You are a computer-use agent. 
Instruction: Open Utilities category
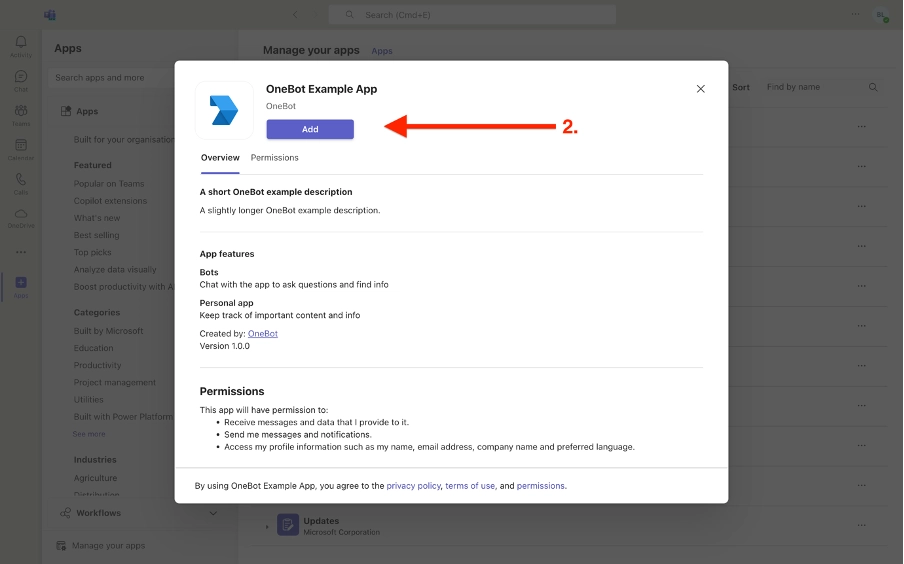tap(88, 400)
